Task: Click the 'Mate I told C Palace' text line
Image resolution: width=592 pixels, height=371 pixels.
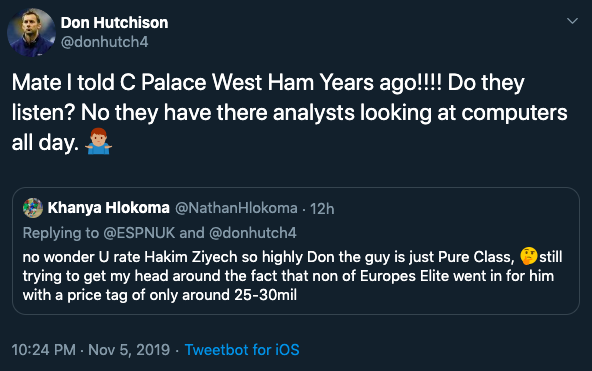Action: pyautogui.click(x=268, y=82)
